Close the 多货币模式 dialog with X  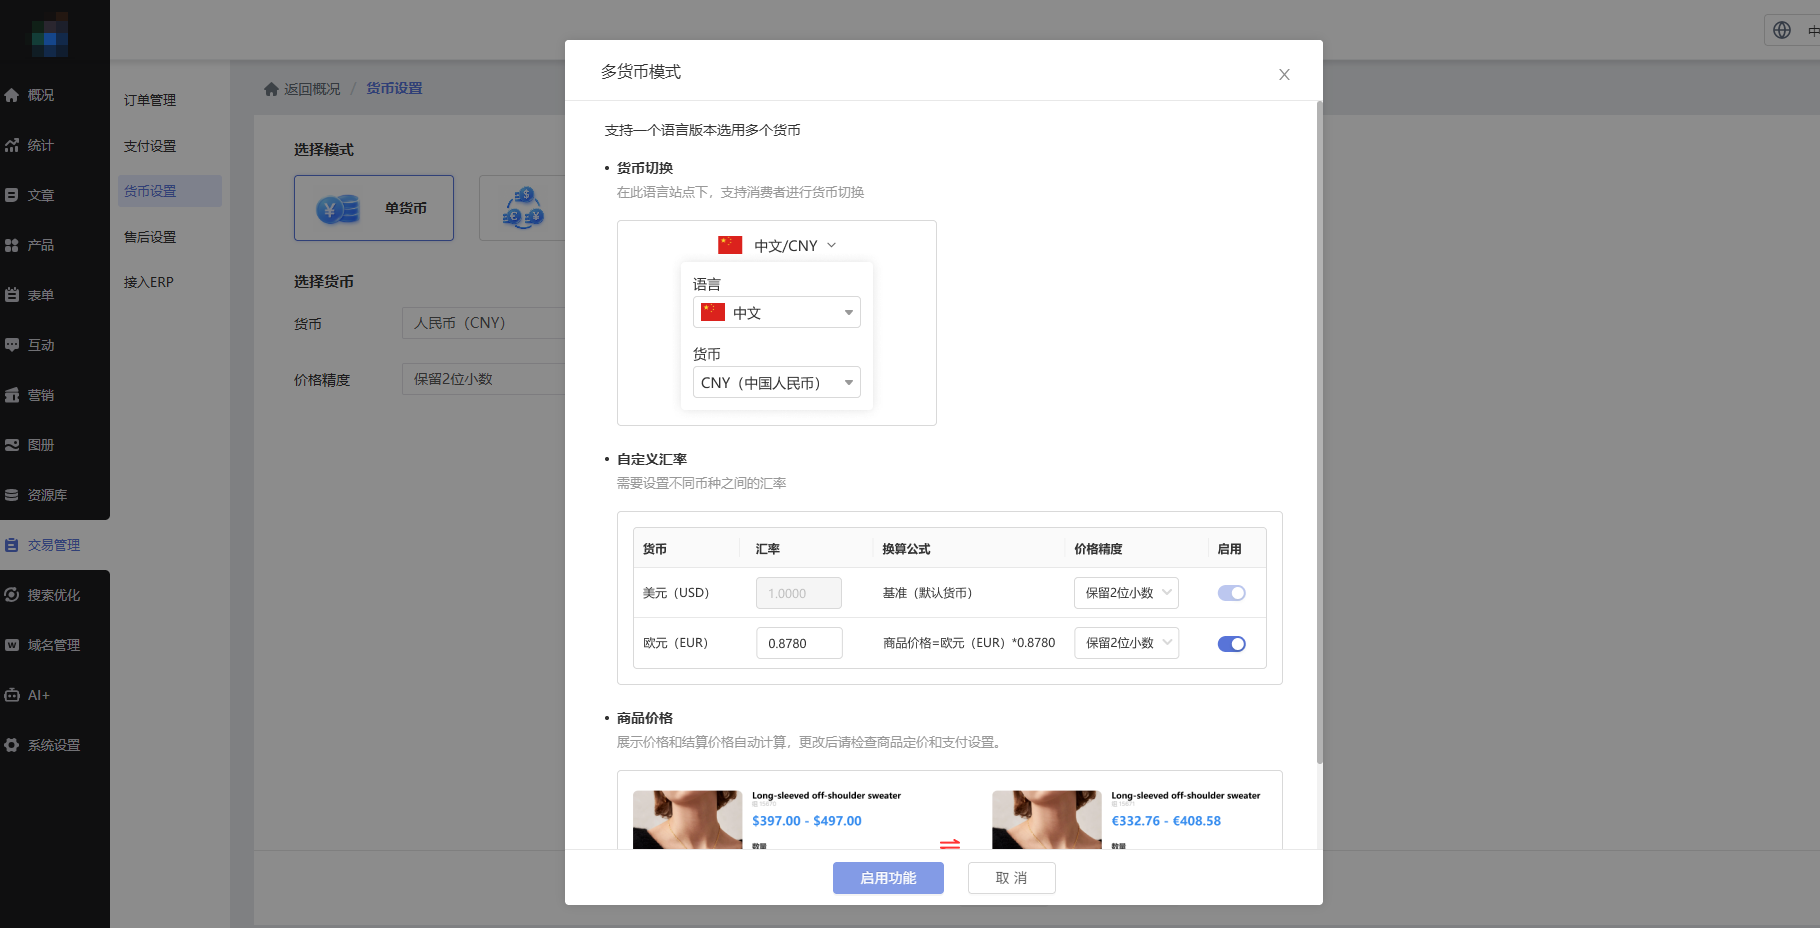(1284, 74)
